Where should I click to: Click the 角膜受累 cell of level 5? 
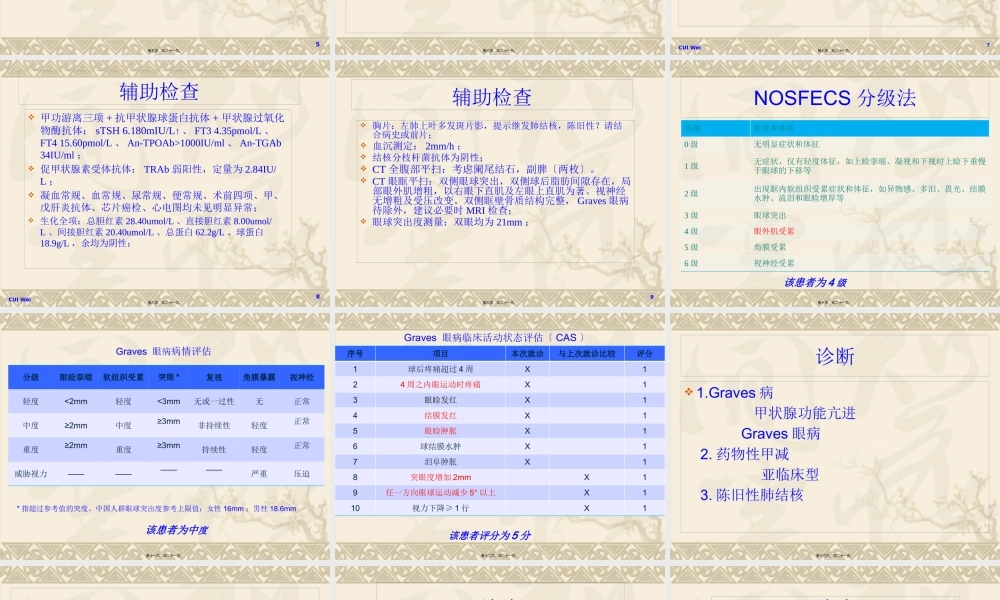point(769,247)
